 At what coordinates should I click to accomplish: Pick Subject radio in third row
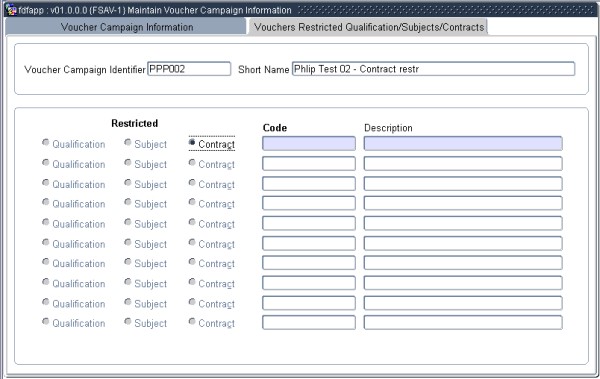128,182
